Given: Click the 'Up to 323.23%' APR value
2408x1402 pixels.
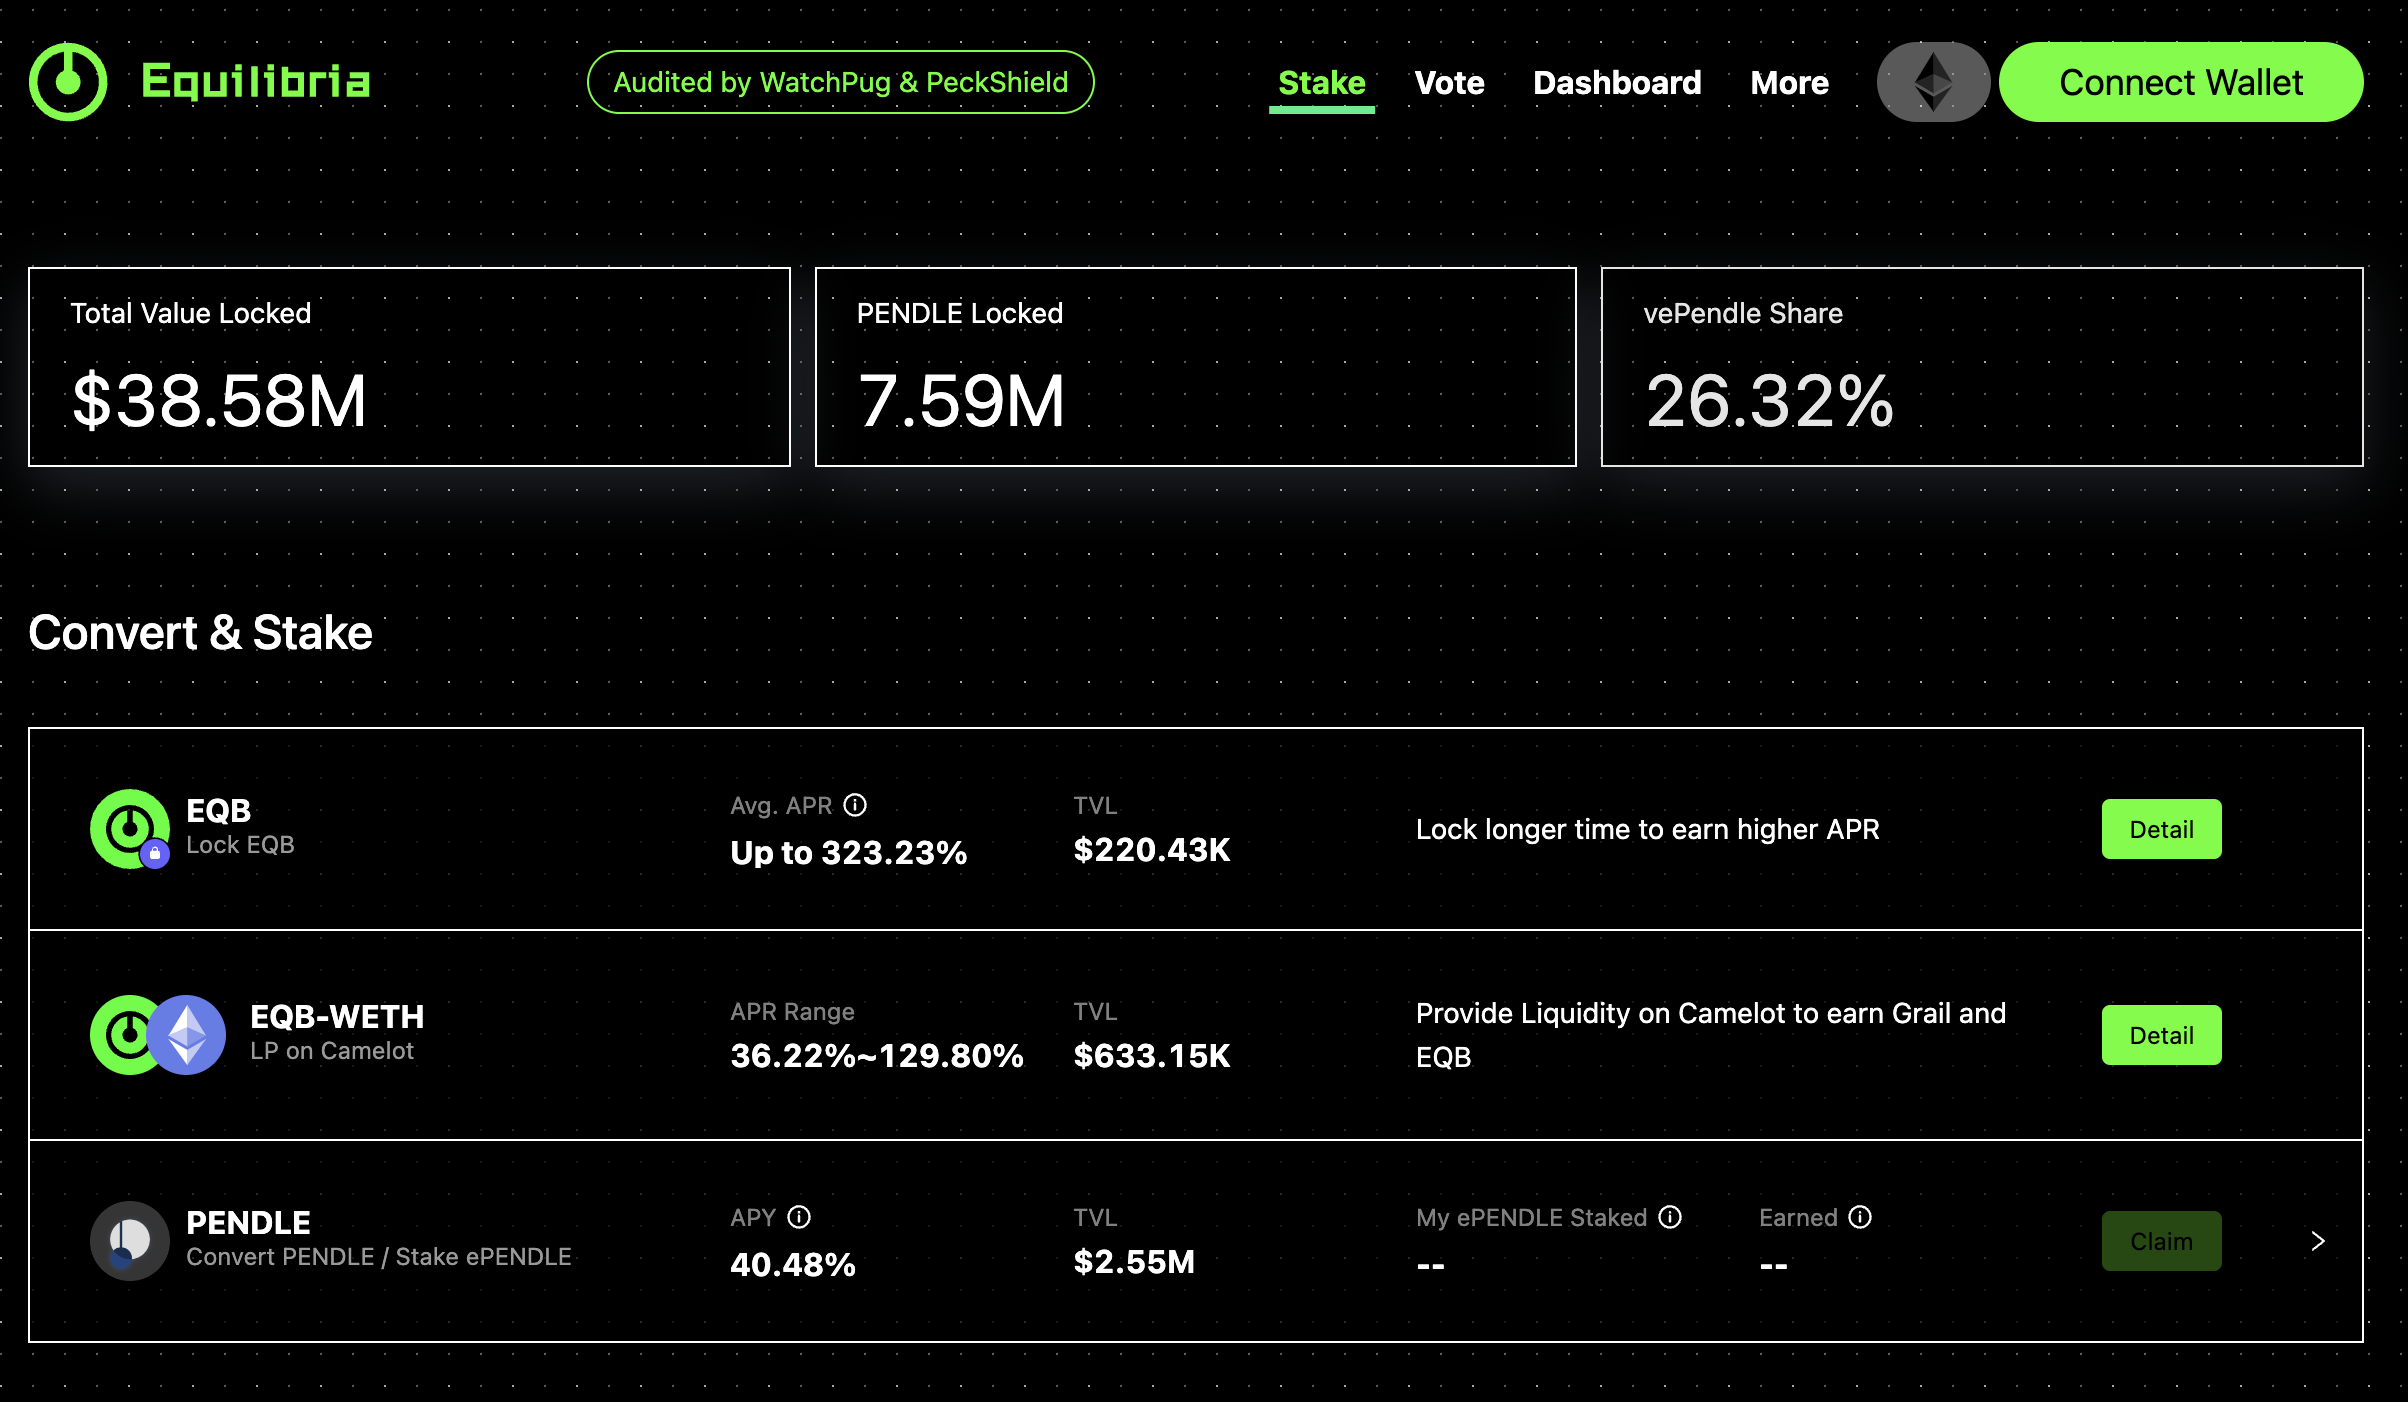Looking at the screenshot, I should 849,853.
